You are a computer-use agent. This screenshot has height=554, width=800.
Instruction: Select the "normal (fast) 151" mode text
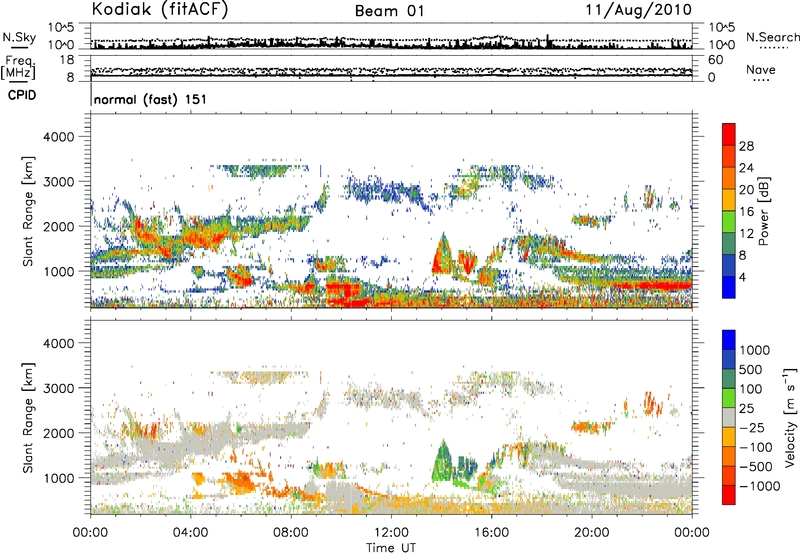click(150, 99)
